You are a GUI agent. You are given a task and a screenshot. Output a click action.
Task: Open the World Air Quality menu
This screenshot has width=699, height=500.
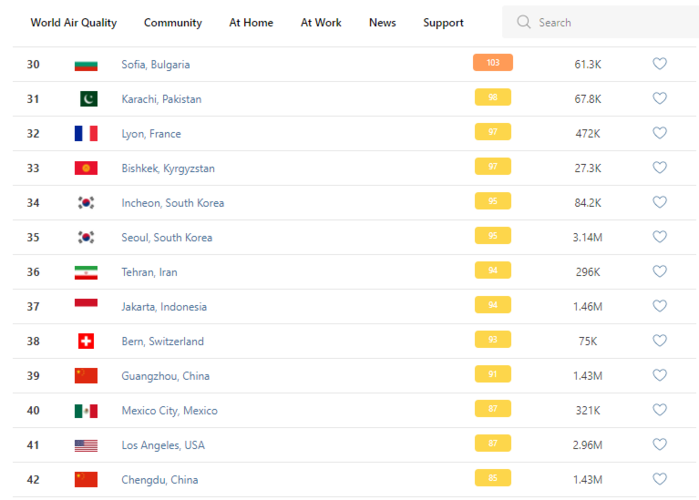(x=73, y=22)
